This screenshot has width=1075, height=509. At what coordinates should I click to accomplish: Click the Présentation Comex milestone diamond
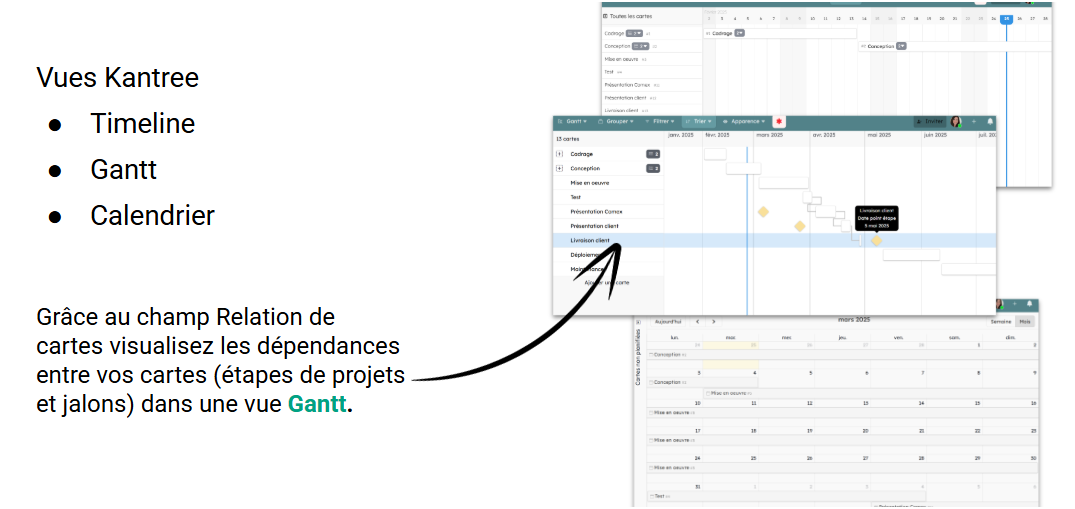(x=763, y=212)
